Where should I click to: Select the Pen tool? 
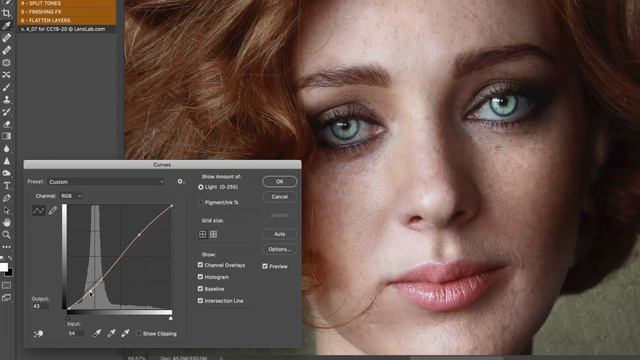pyautogui.click(x=6, y=198)
